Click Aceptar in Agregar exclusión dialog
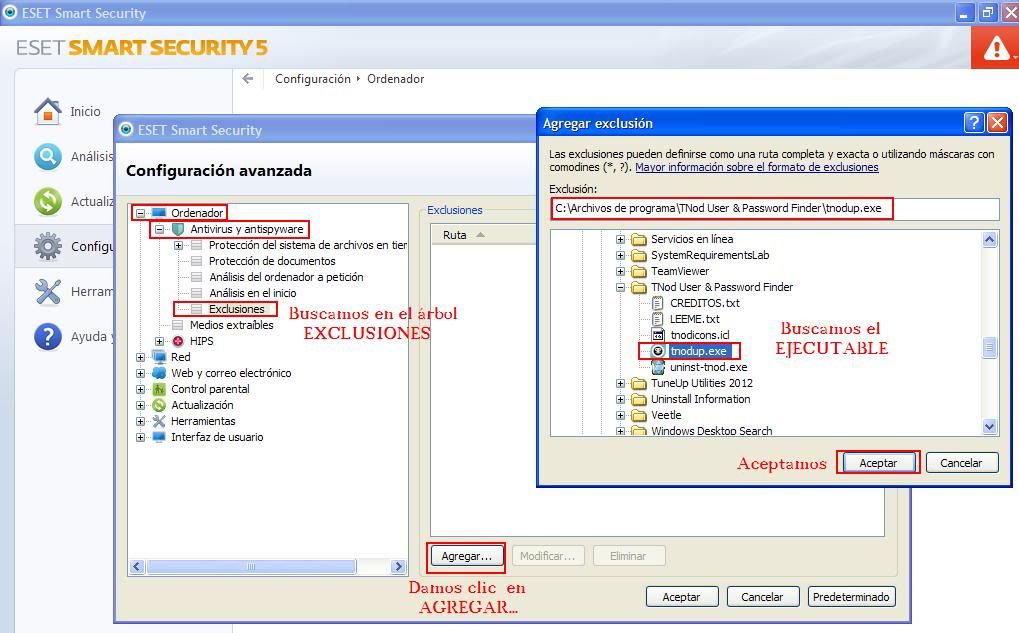Viewport: 1019px width, 633px height. click(x=878, y=463)
